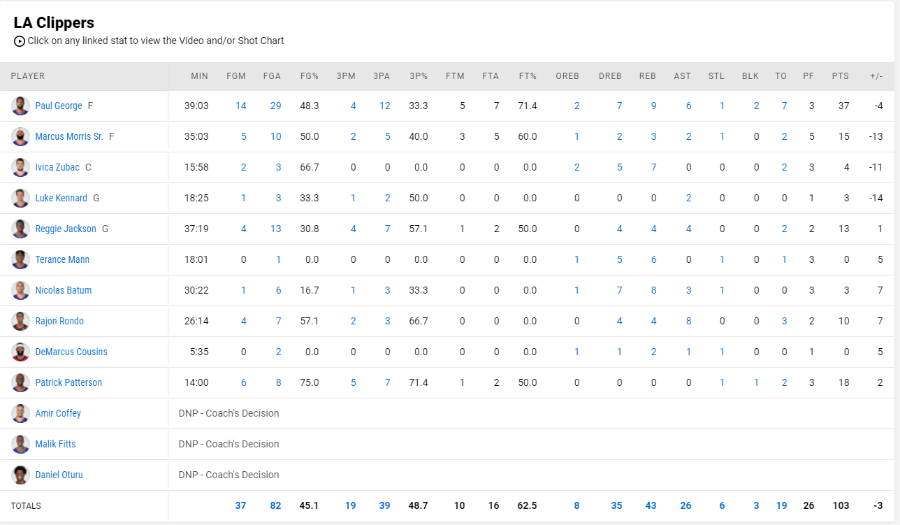View team total 19 three-pointers made
This screenshot has height=525, width=900.
pyautogui.click(x=350, y=505)
